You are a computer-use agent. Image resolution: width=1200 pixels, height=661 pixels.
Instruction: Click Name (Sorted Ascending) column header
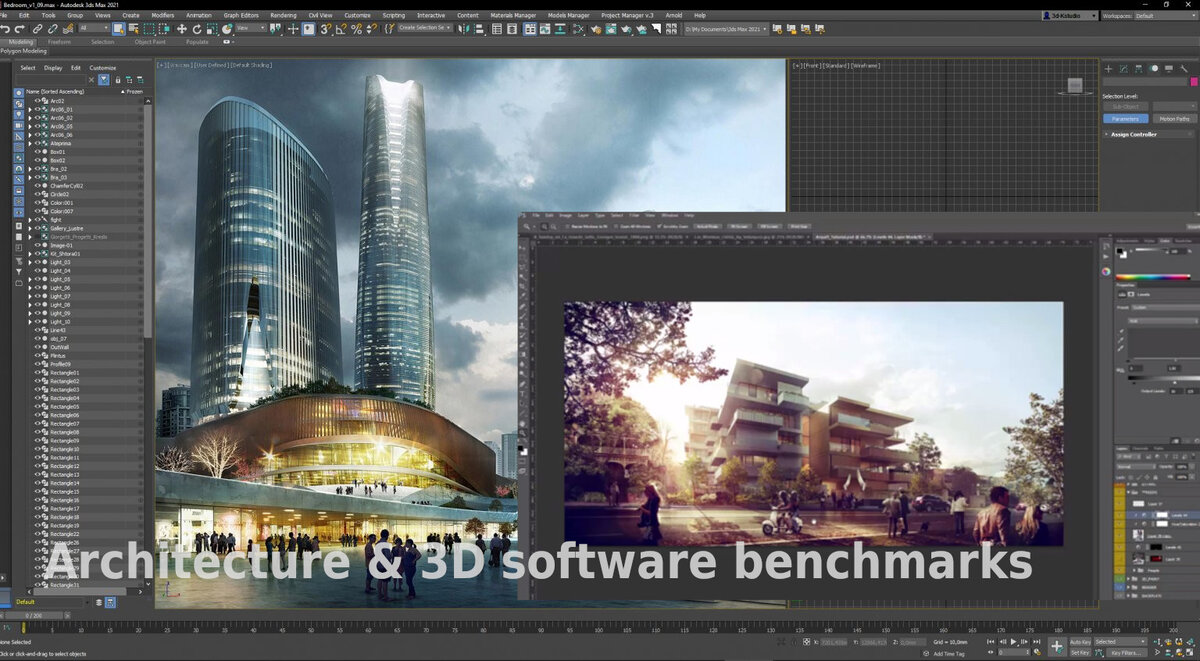[x=55, y=91]
